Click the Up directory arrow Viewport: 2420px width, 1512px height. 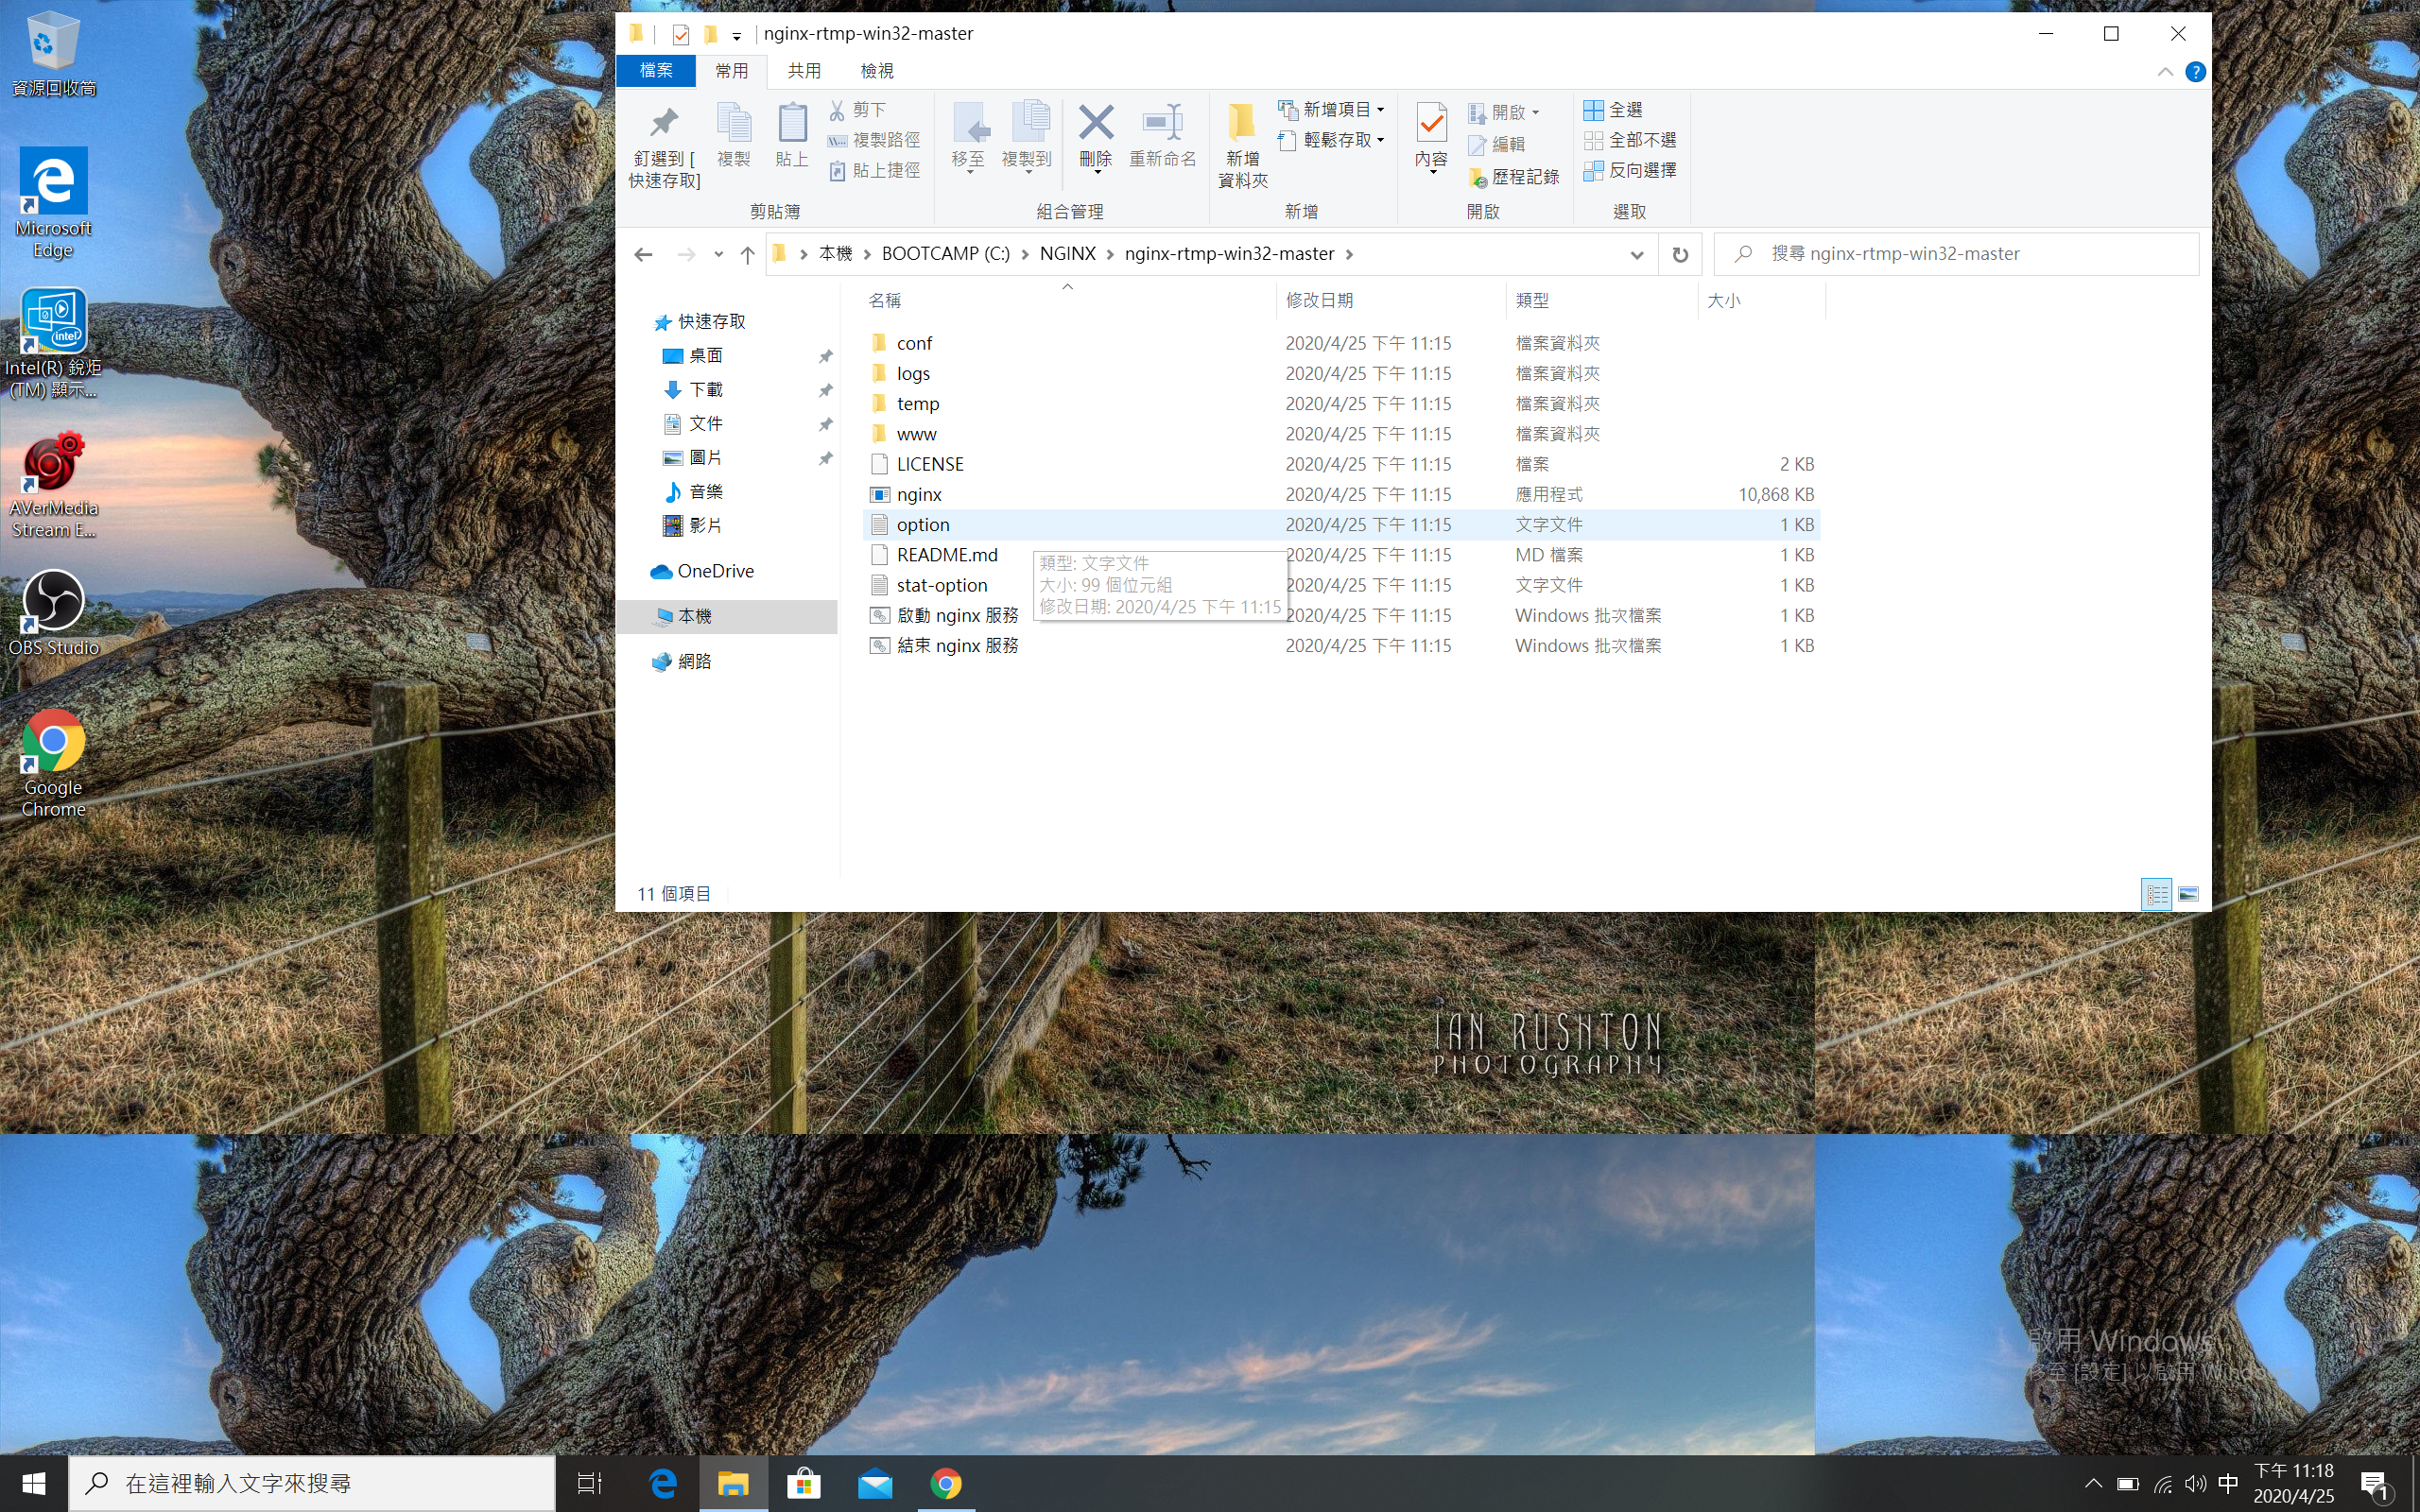pyautogui.click(x=747, y=255)
